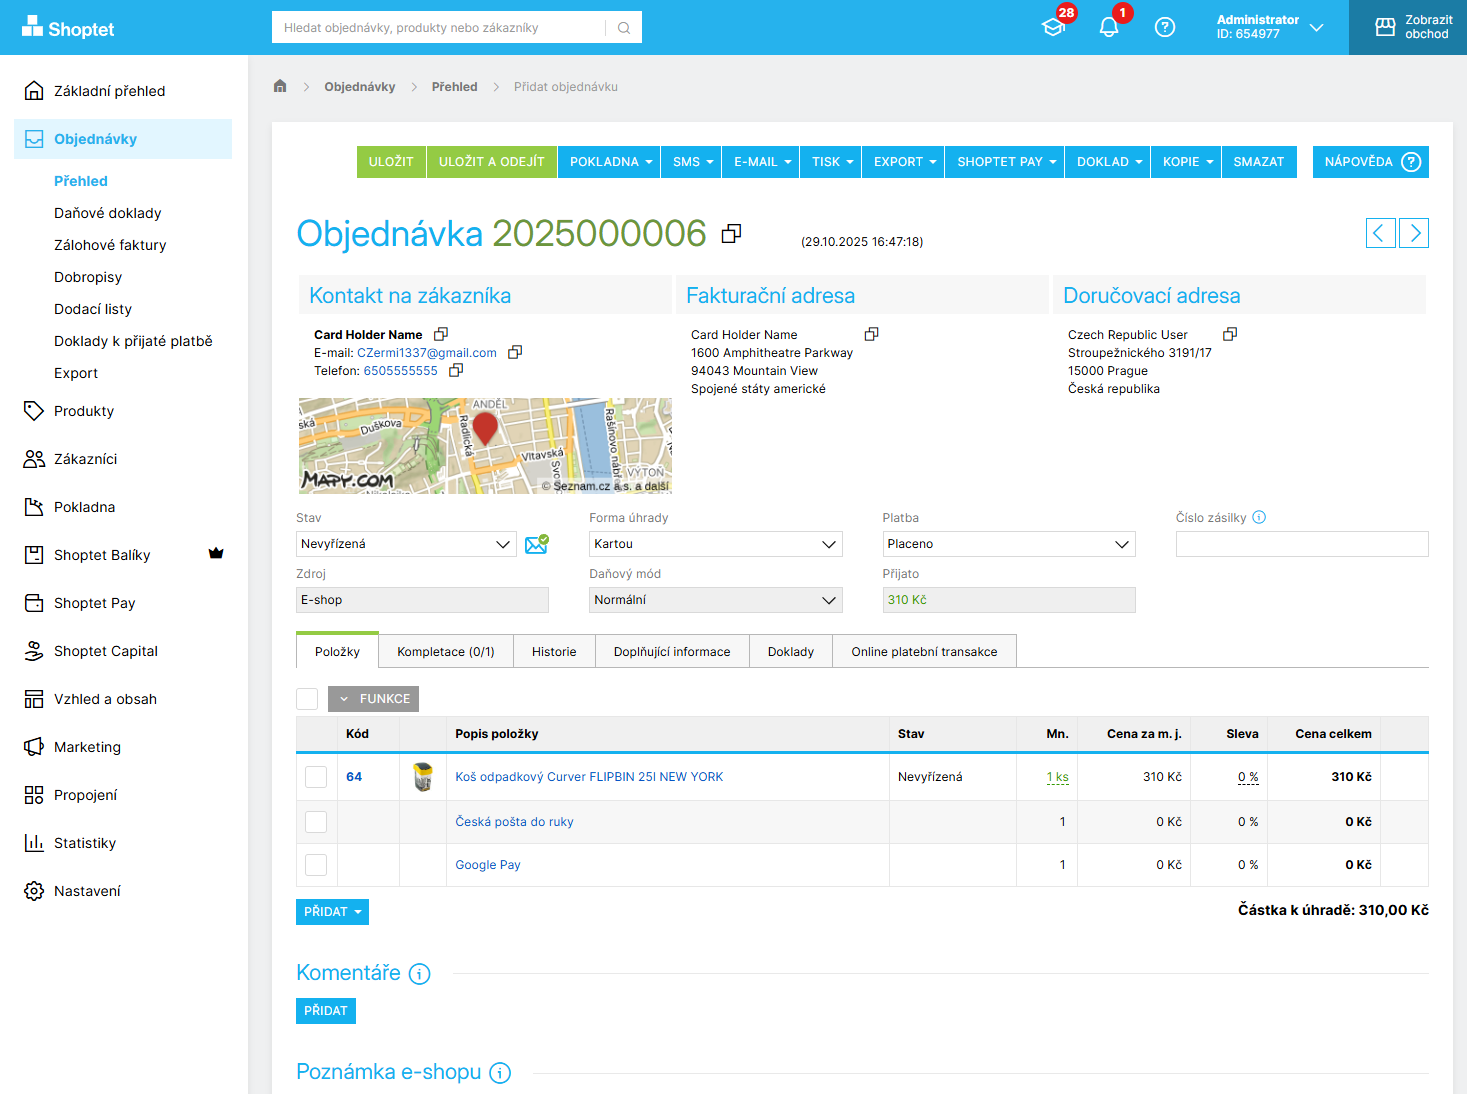The width and height of the screenshot is (1467, 1094).
Task: Copy order number using the copy icon
Action: tap(731, 233)
